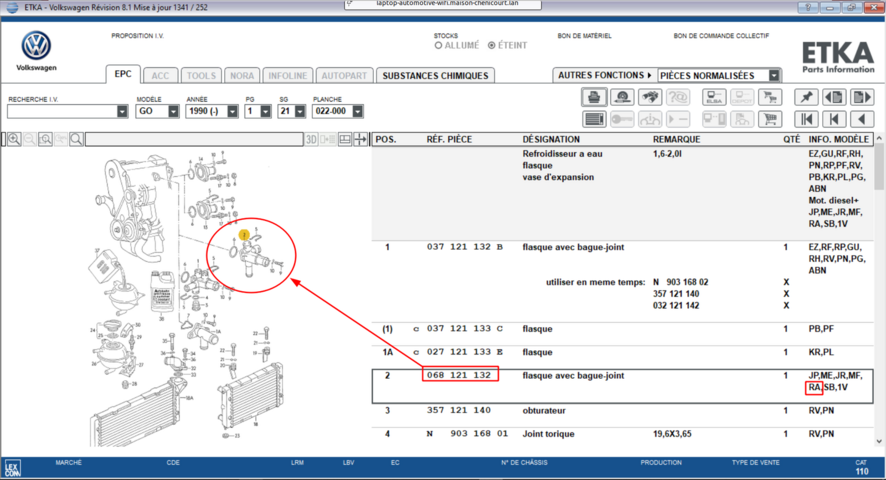Switch to the AUTOPART tab

click(x=344, y=76)
